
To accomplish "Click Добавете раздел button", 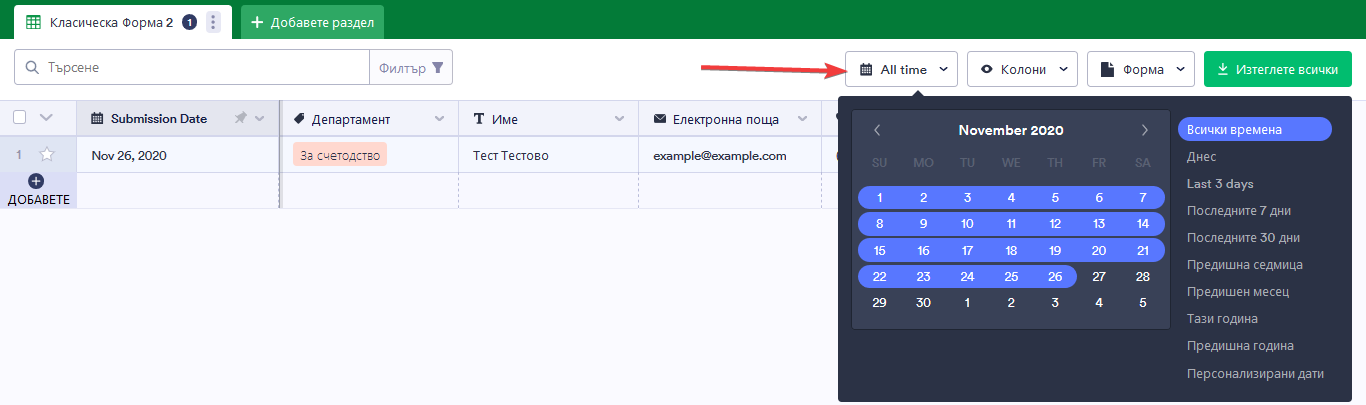I will pyautogui.click(x=312, y=22).
